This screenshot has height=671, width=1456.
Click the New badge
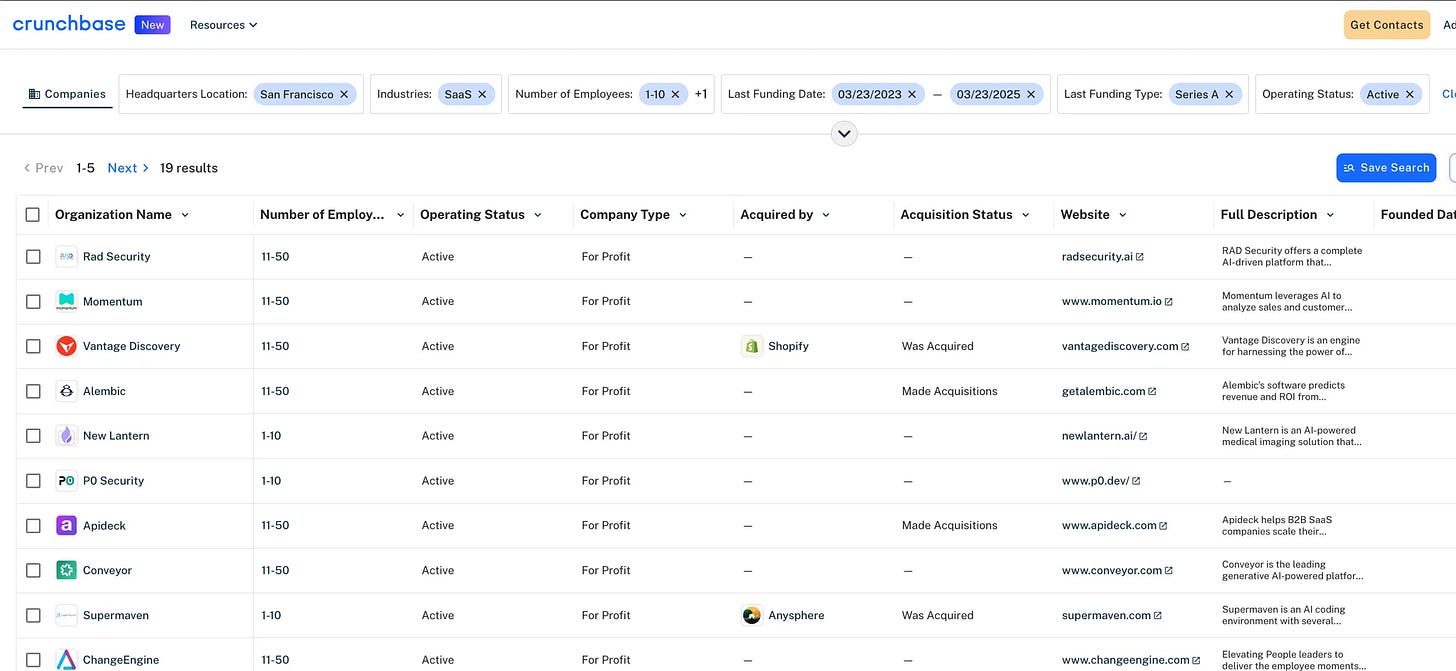[152, 25]
